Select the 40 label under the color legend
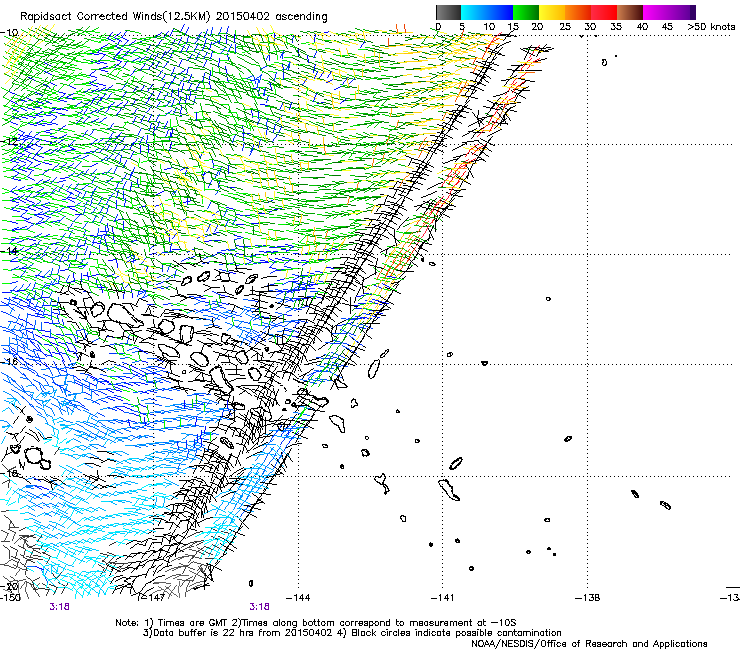The width and height of the screenshot is (740, 650). (642, 27)
